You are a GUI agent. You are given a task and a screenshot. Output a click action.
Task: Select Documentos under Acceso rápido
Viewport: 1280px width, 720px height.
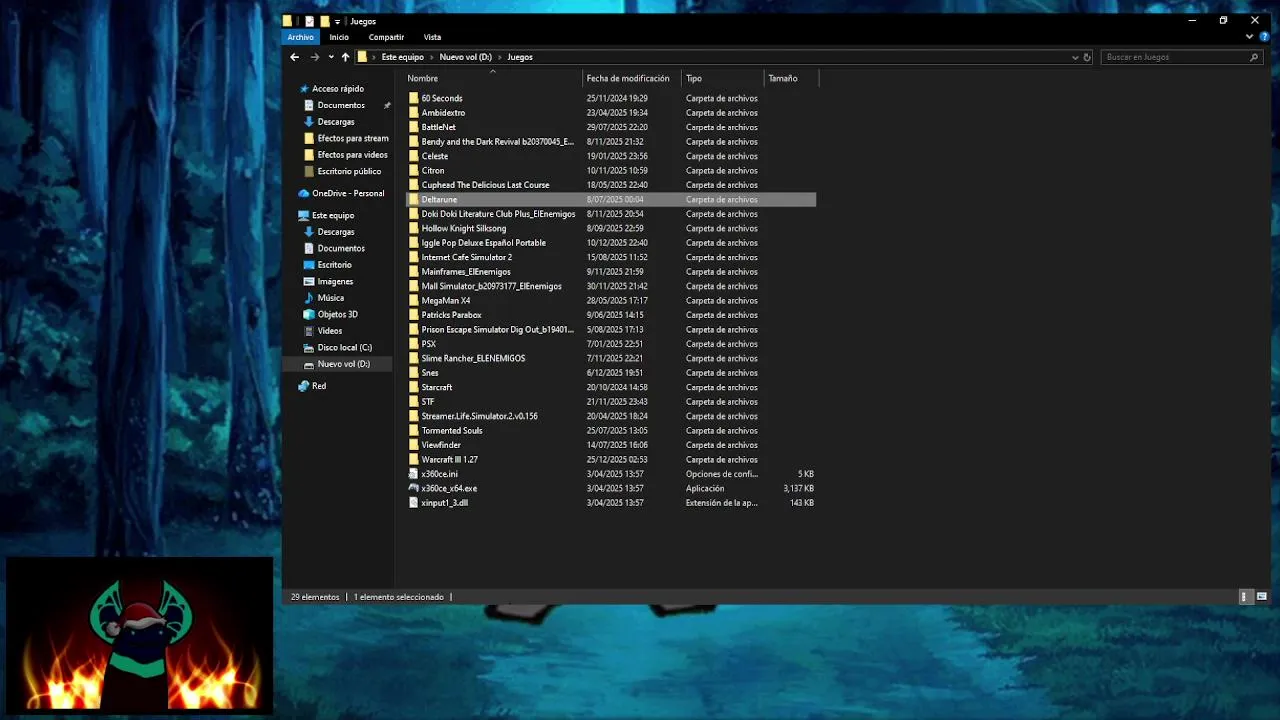point(340,105)
